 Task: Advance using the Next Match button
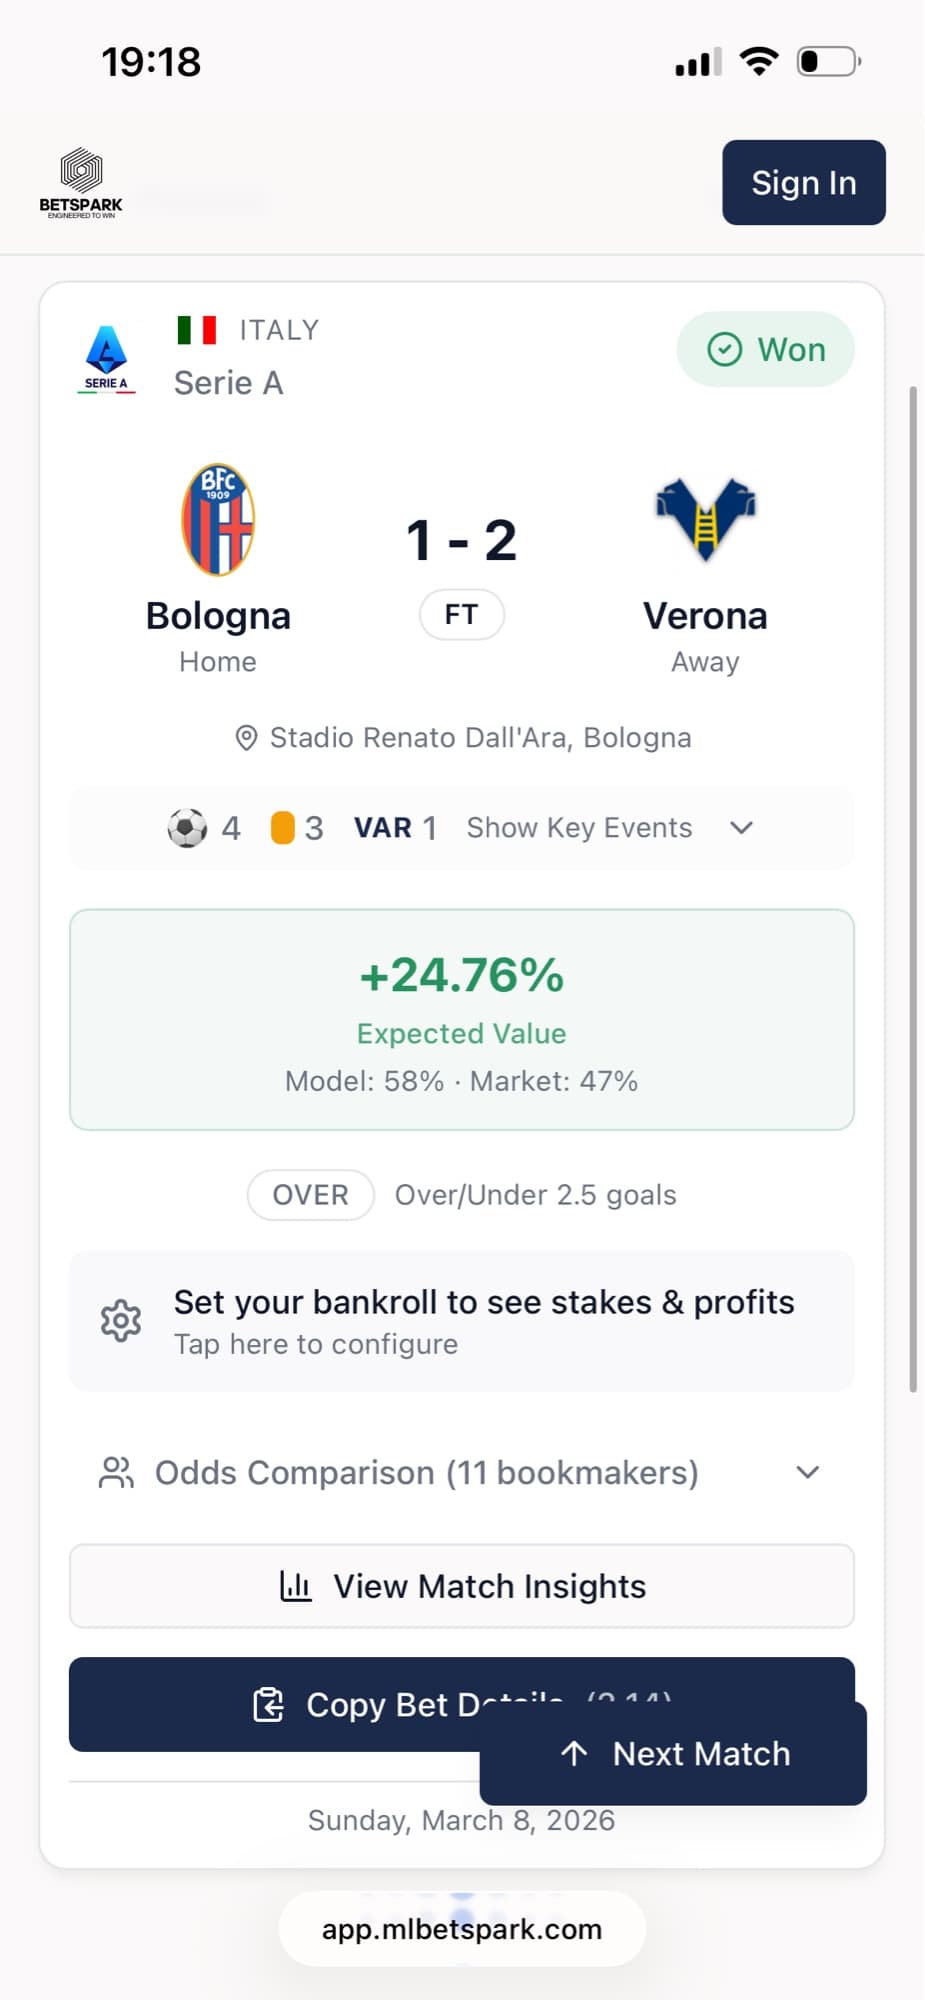pyautogui.click(x=674, y=1753)
